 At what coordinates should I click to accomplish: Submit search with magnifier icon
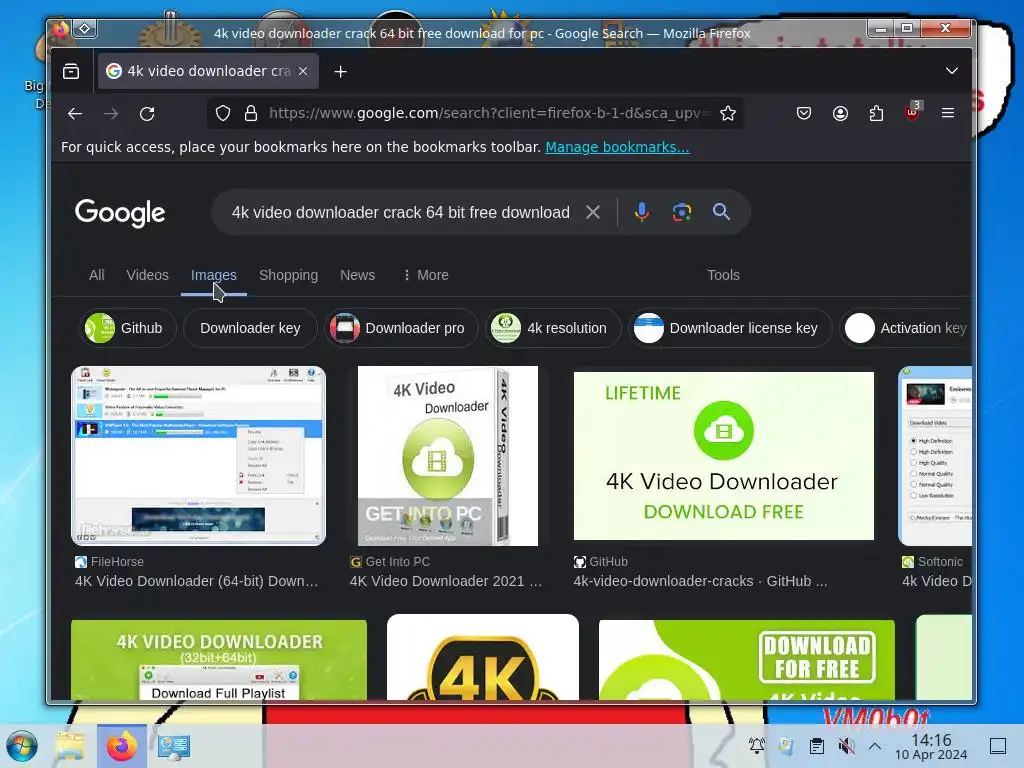coord(721,212)
